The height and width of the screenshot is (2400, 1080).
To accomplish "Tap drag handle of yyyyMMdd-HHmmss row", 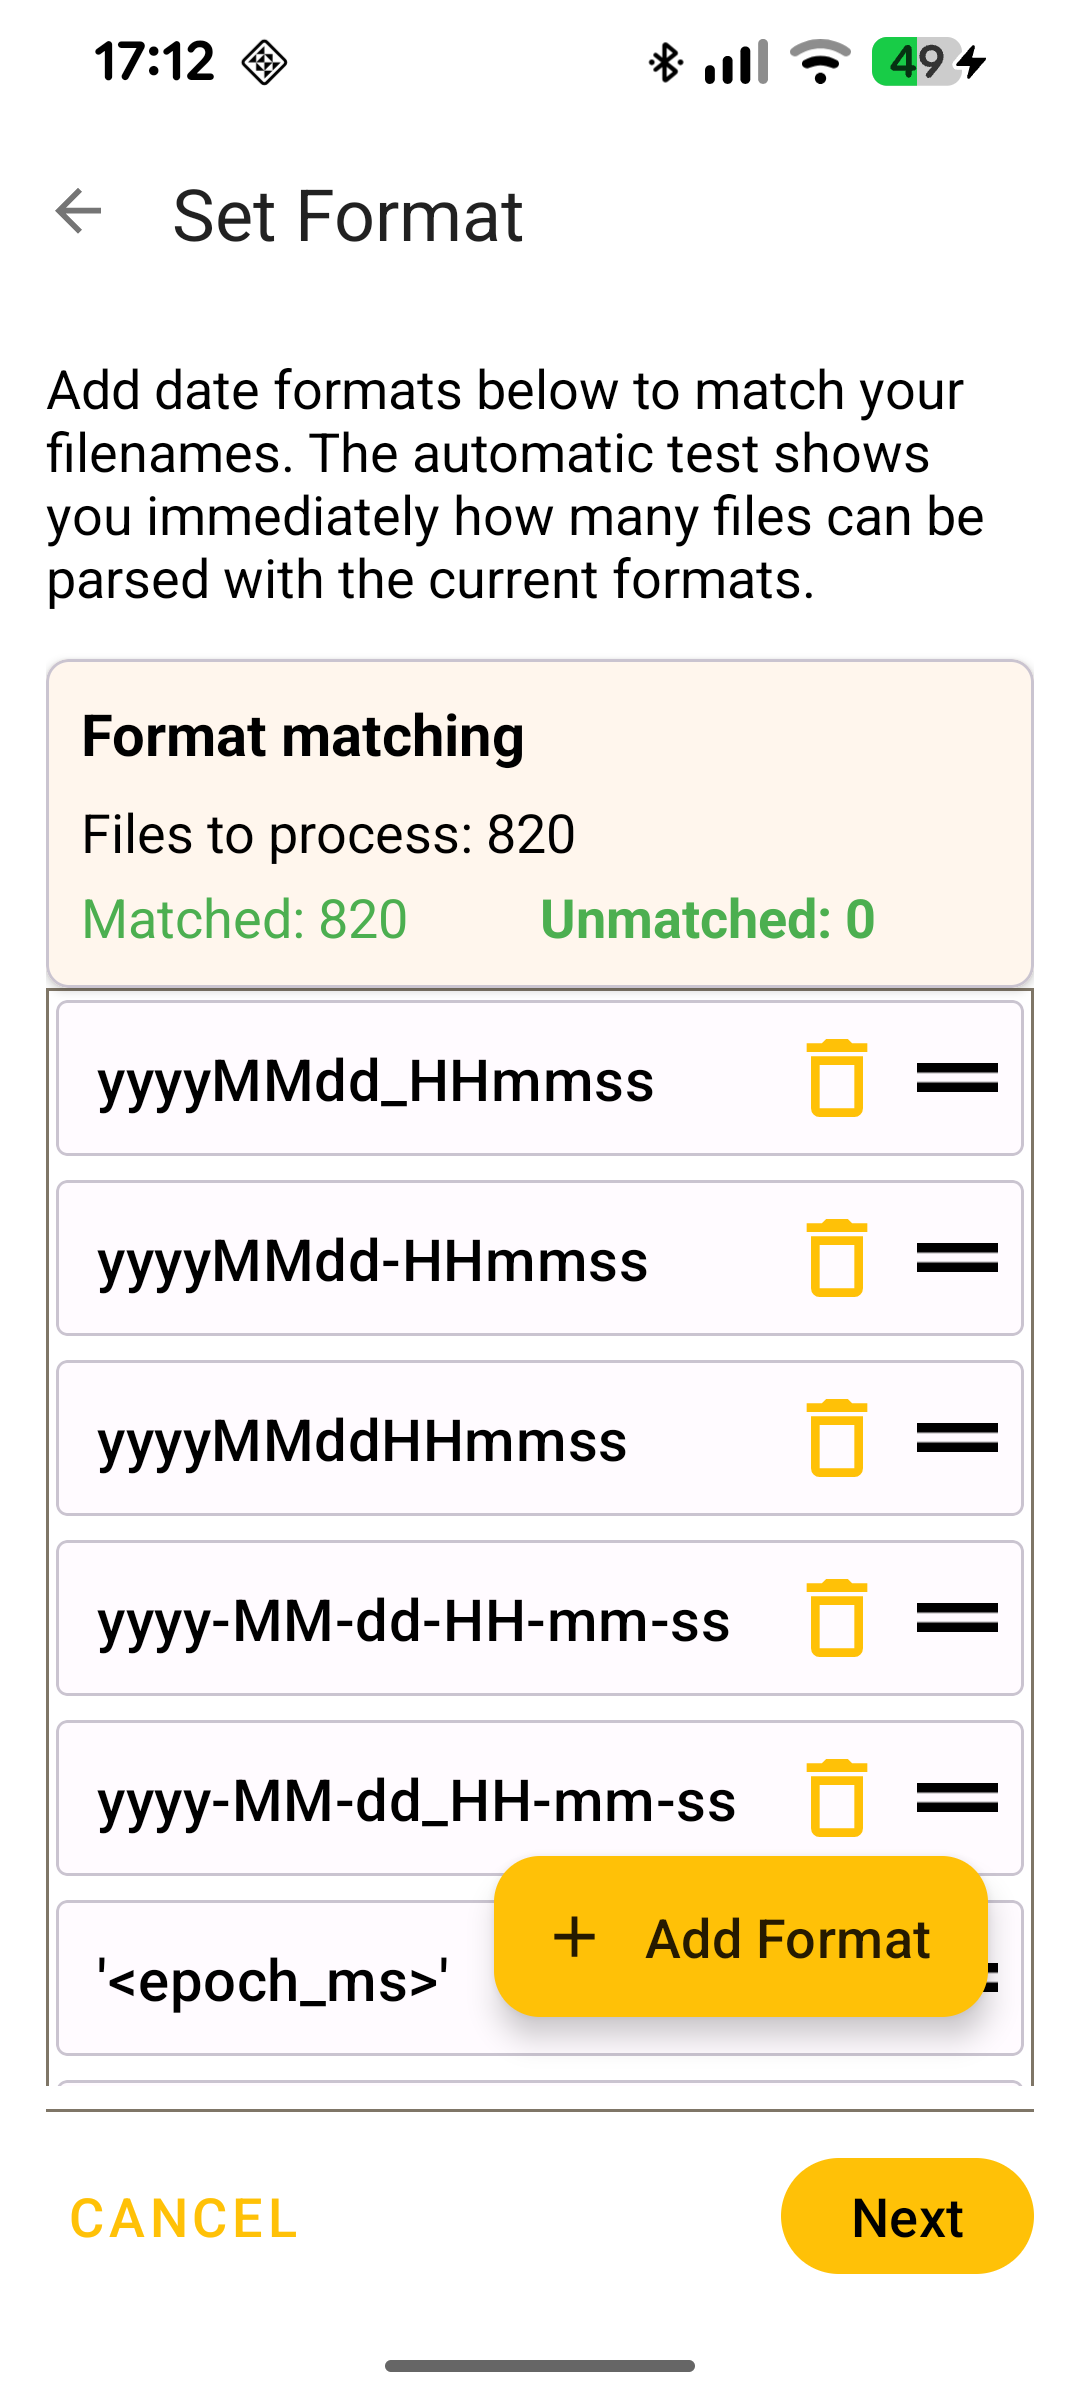I will tap(957, 1258).
